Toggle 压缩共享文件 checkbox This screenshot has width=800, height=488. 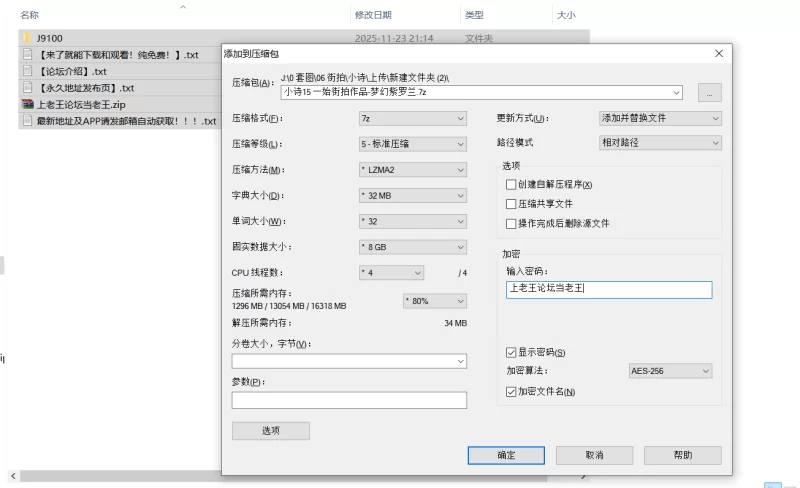(512, 204)
